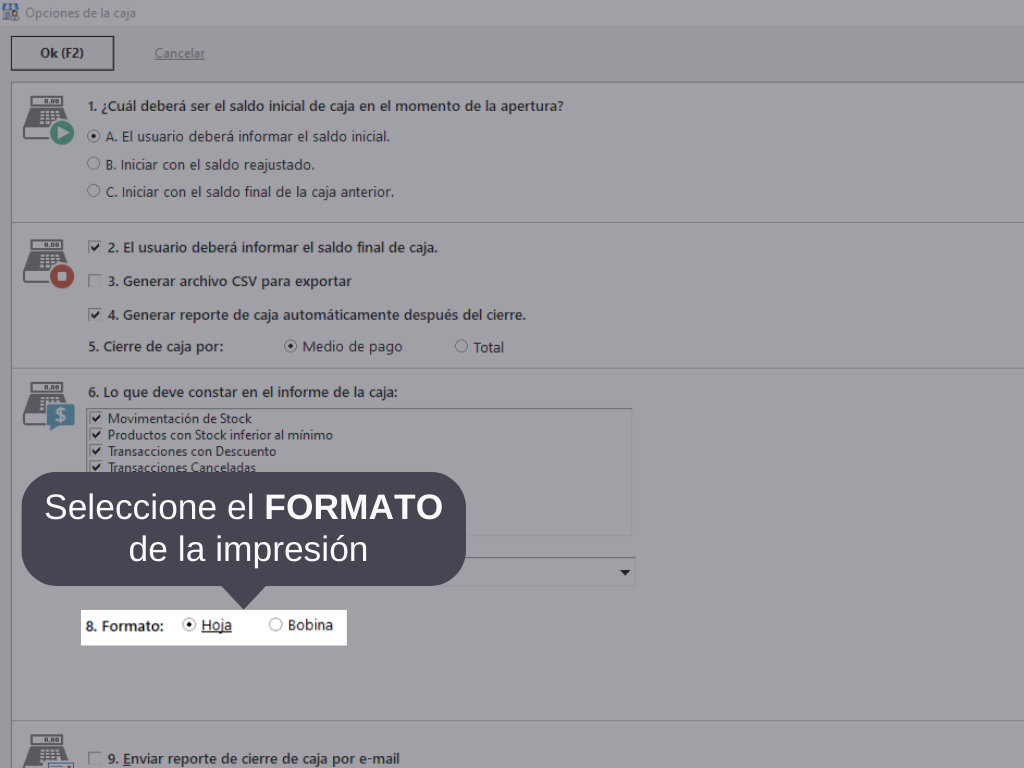Enable Generar archivo CSV para exportar
The width and height of the screenshot is (1024, 768).
click(x=95, y=281)
